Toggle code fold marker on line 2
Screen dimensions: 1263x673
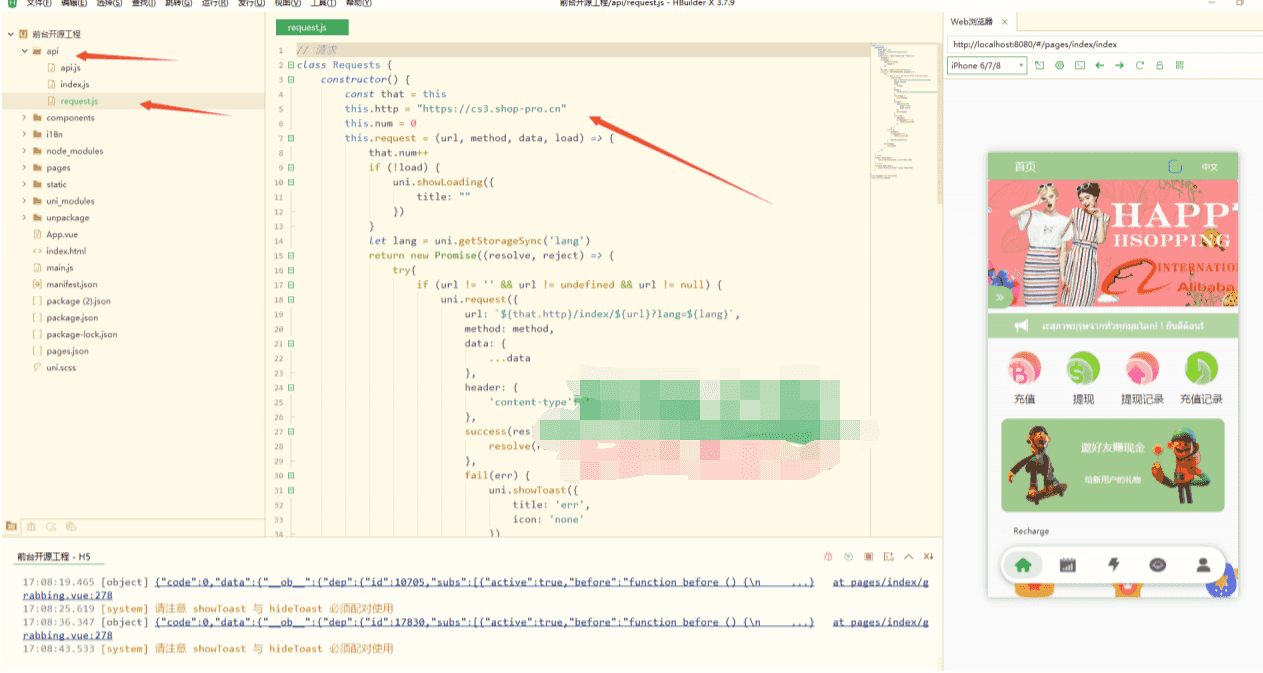pos(290,65)
